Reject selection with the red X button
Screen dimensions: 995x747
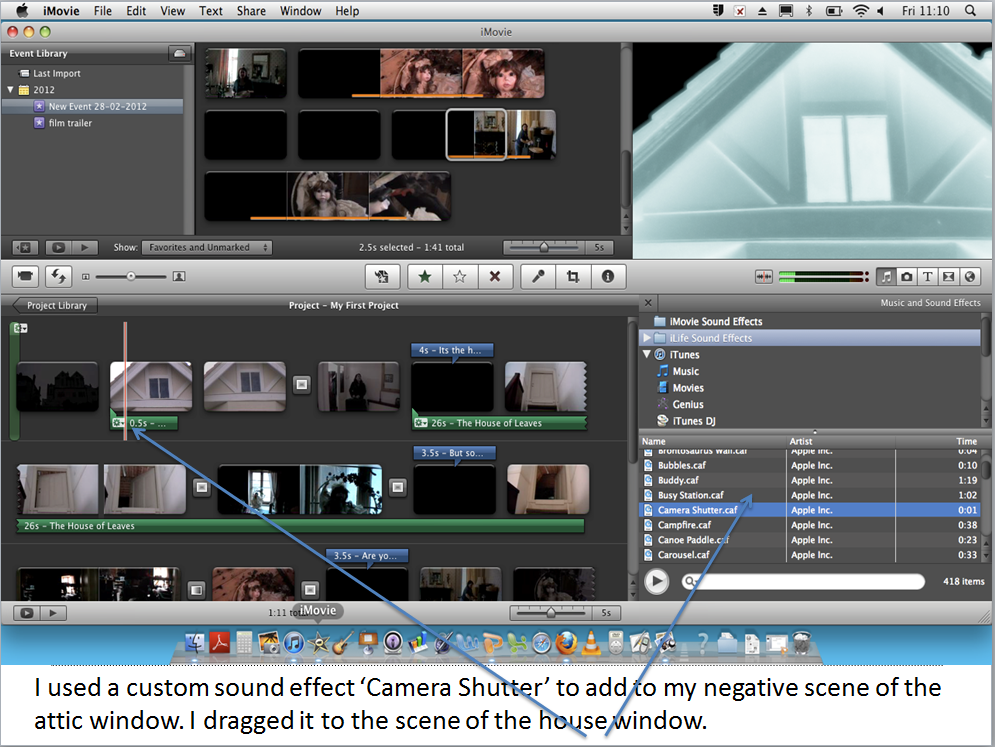[495, 276]
